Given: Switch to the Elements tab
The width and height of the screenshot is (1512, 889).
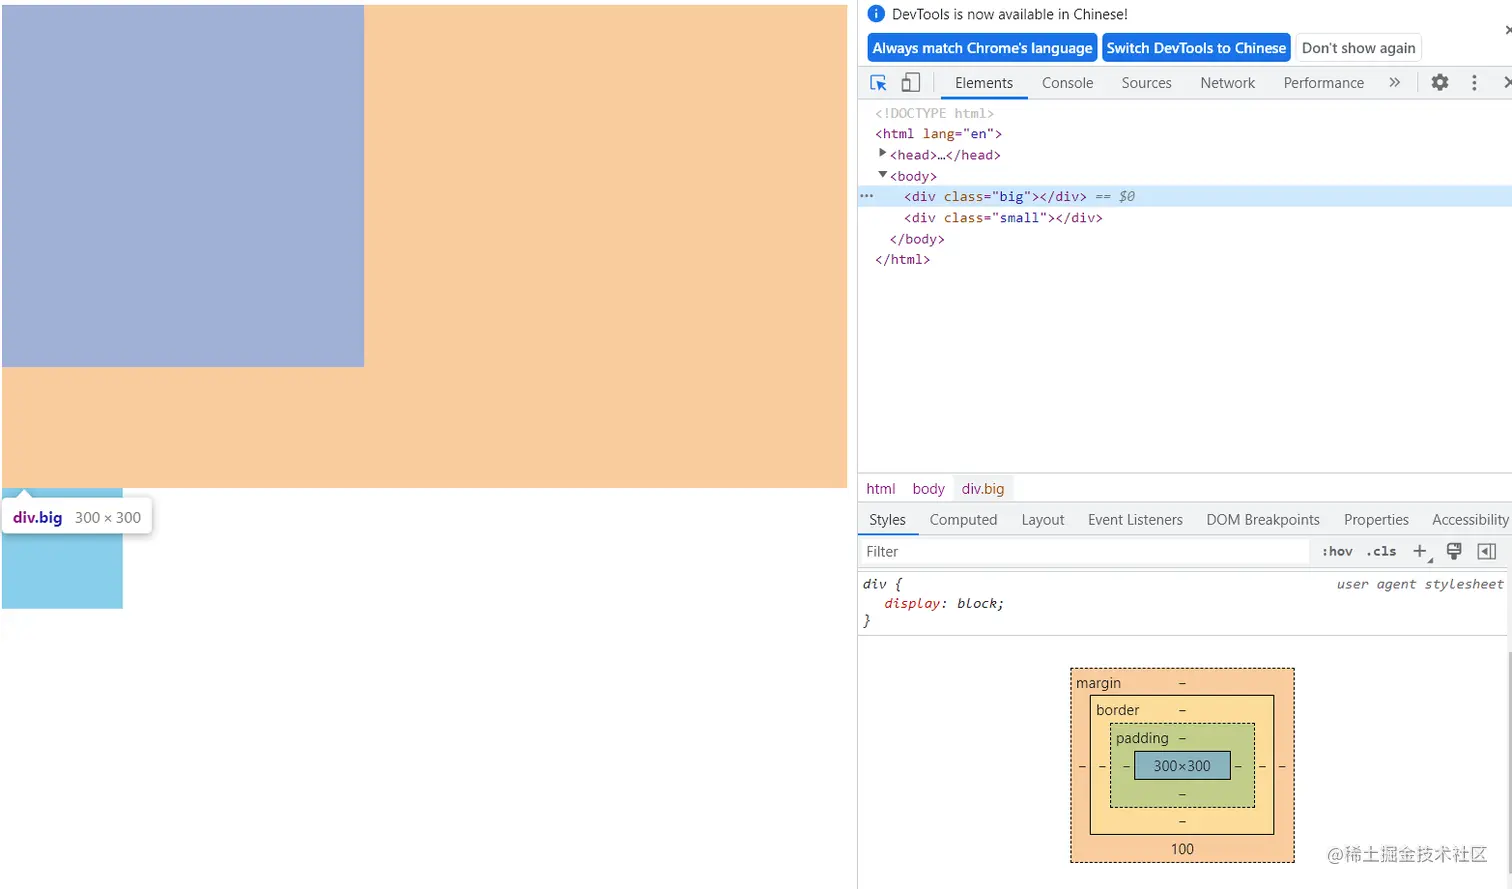Looking at the screenshot, I should 984,83.
